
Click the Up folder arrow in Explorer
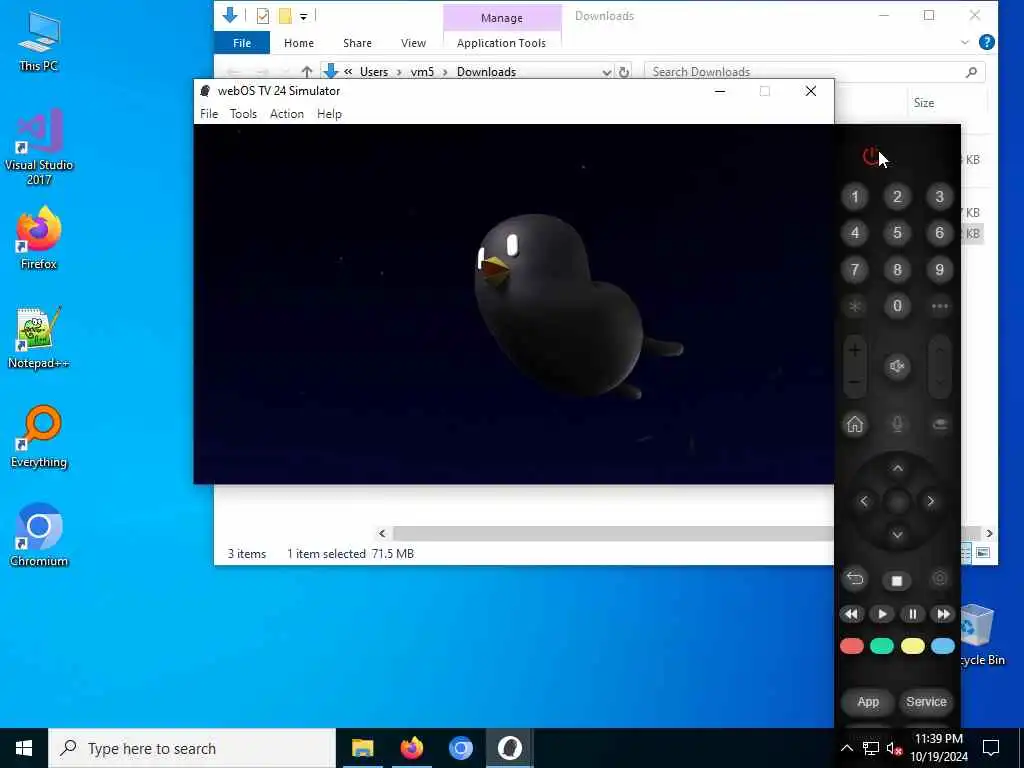coord(307,72)
